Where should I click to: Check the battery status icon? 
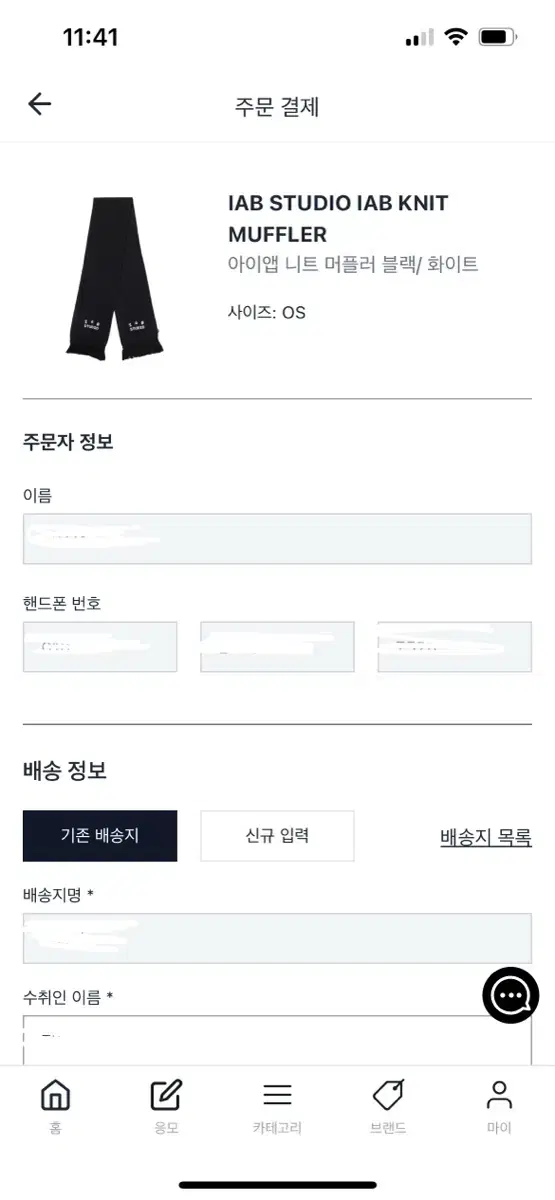pyautogui.click(x=497, y=37)
